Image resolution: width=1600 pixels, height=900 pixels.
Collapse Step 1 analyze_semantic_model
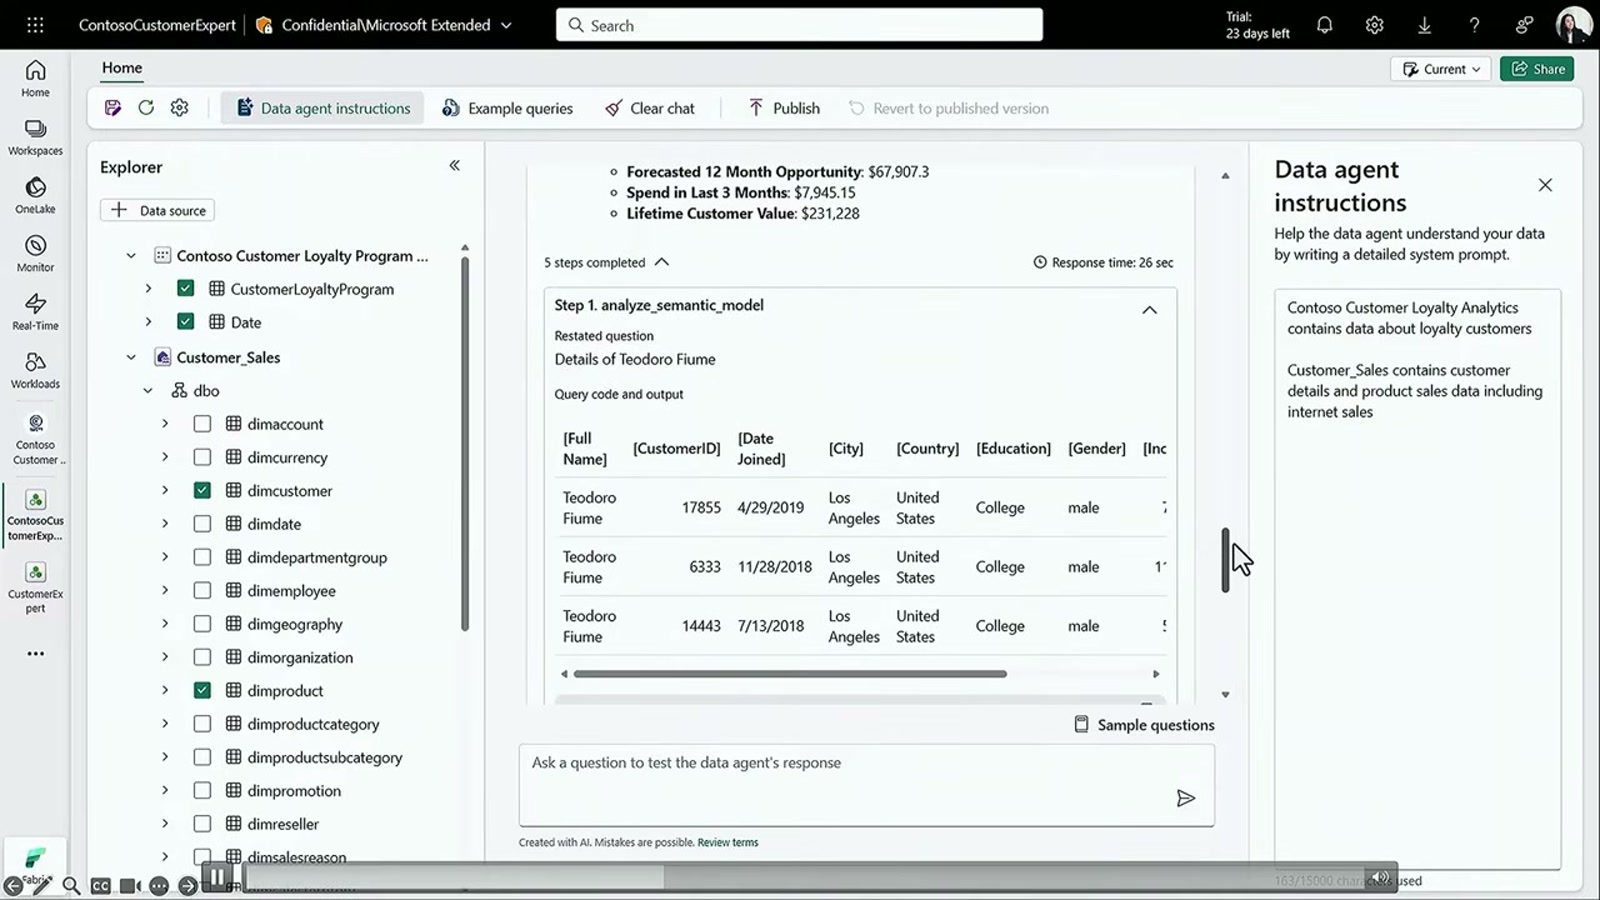click(1149, 310)
